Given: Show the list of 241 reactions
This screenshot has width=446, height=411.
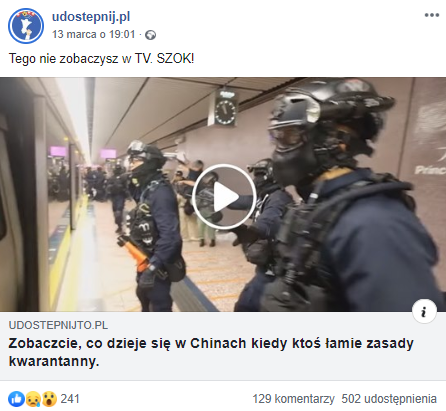Looking at the screenshot, I should tap(70, 399).
